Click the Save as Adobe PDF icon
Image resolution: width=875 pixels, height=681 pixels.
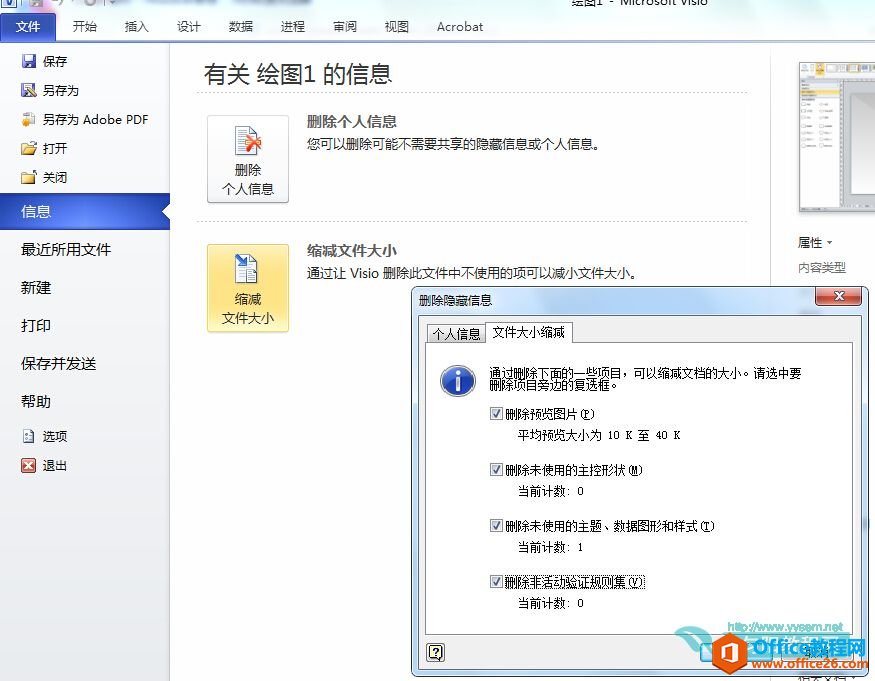pos(28,119)
